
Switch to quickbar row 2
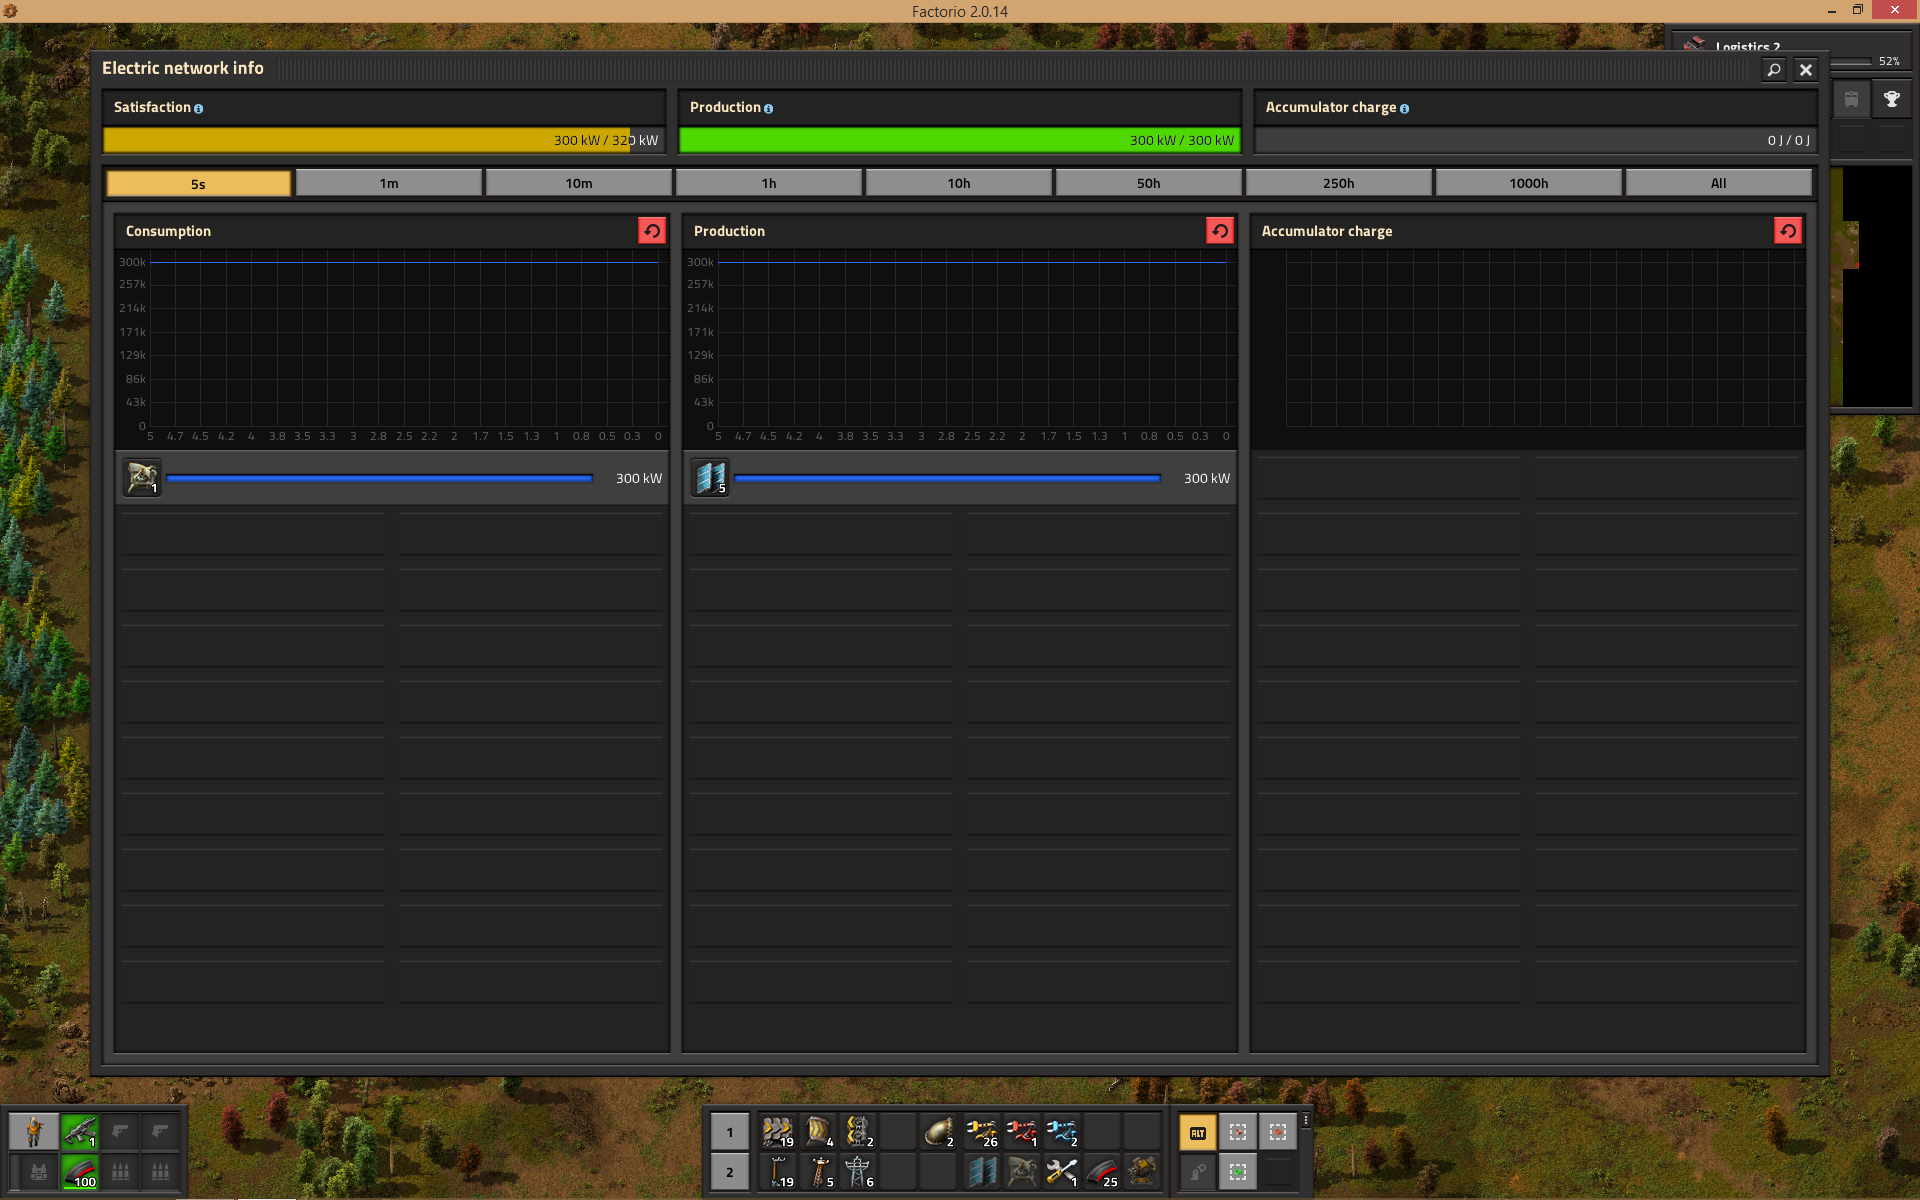[x=730, y=1171]
